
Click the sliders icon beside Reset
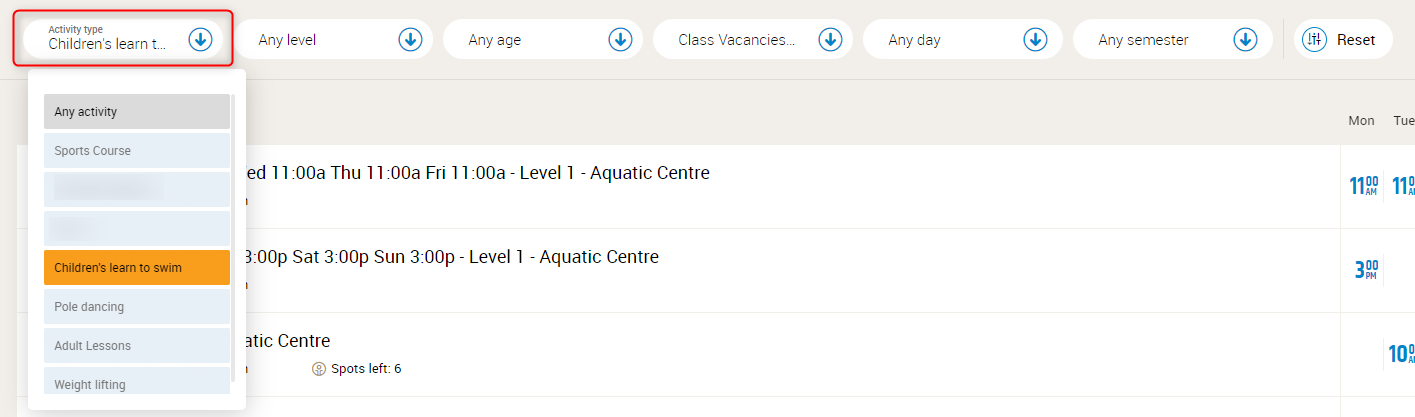[1314, 40]
